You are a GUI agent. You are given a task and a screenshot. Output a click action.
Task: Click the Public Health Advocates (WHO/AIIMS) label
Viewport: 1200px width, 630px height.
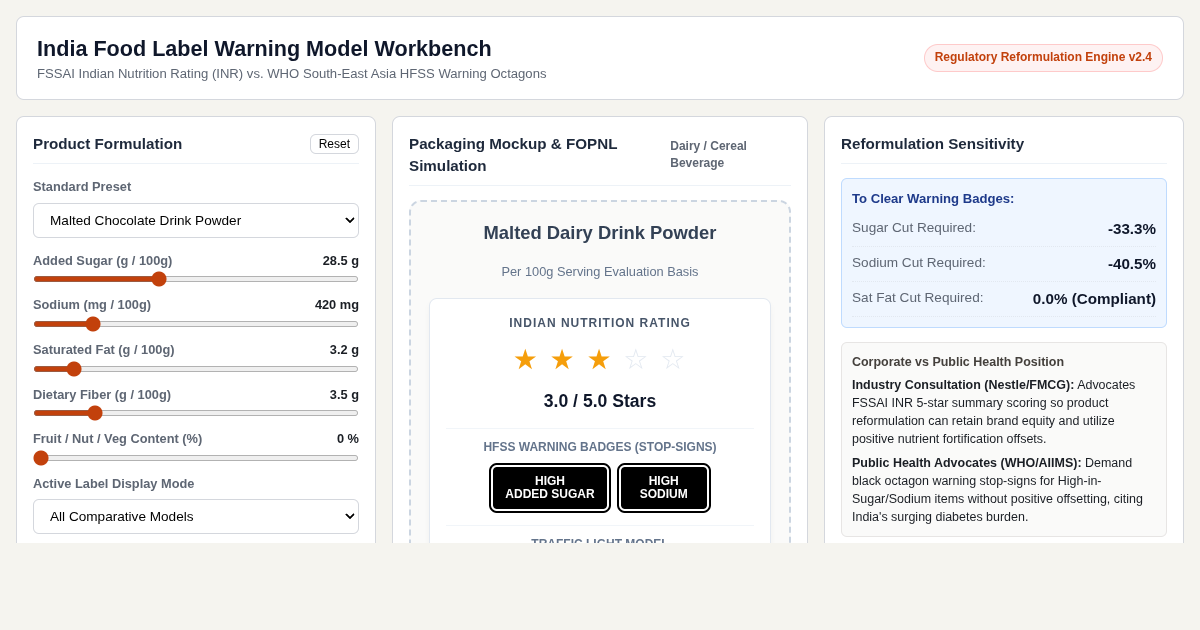967,463
